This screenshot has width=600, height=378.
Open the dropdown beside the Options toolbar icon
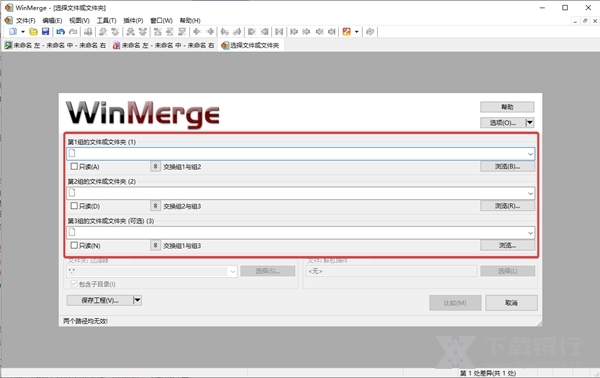pos(356,32)
